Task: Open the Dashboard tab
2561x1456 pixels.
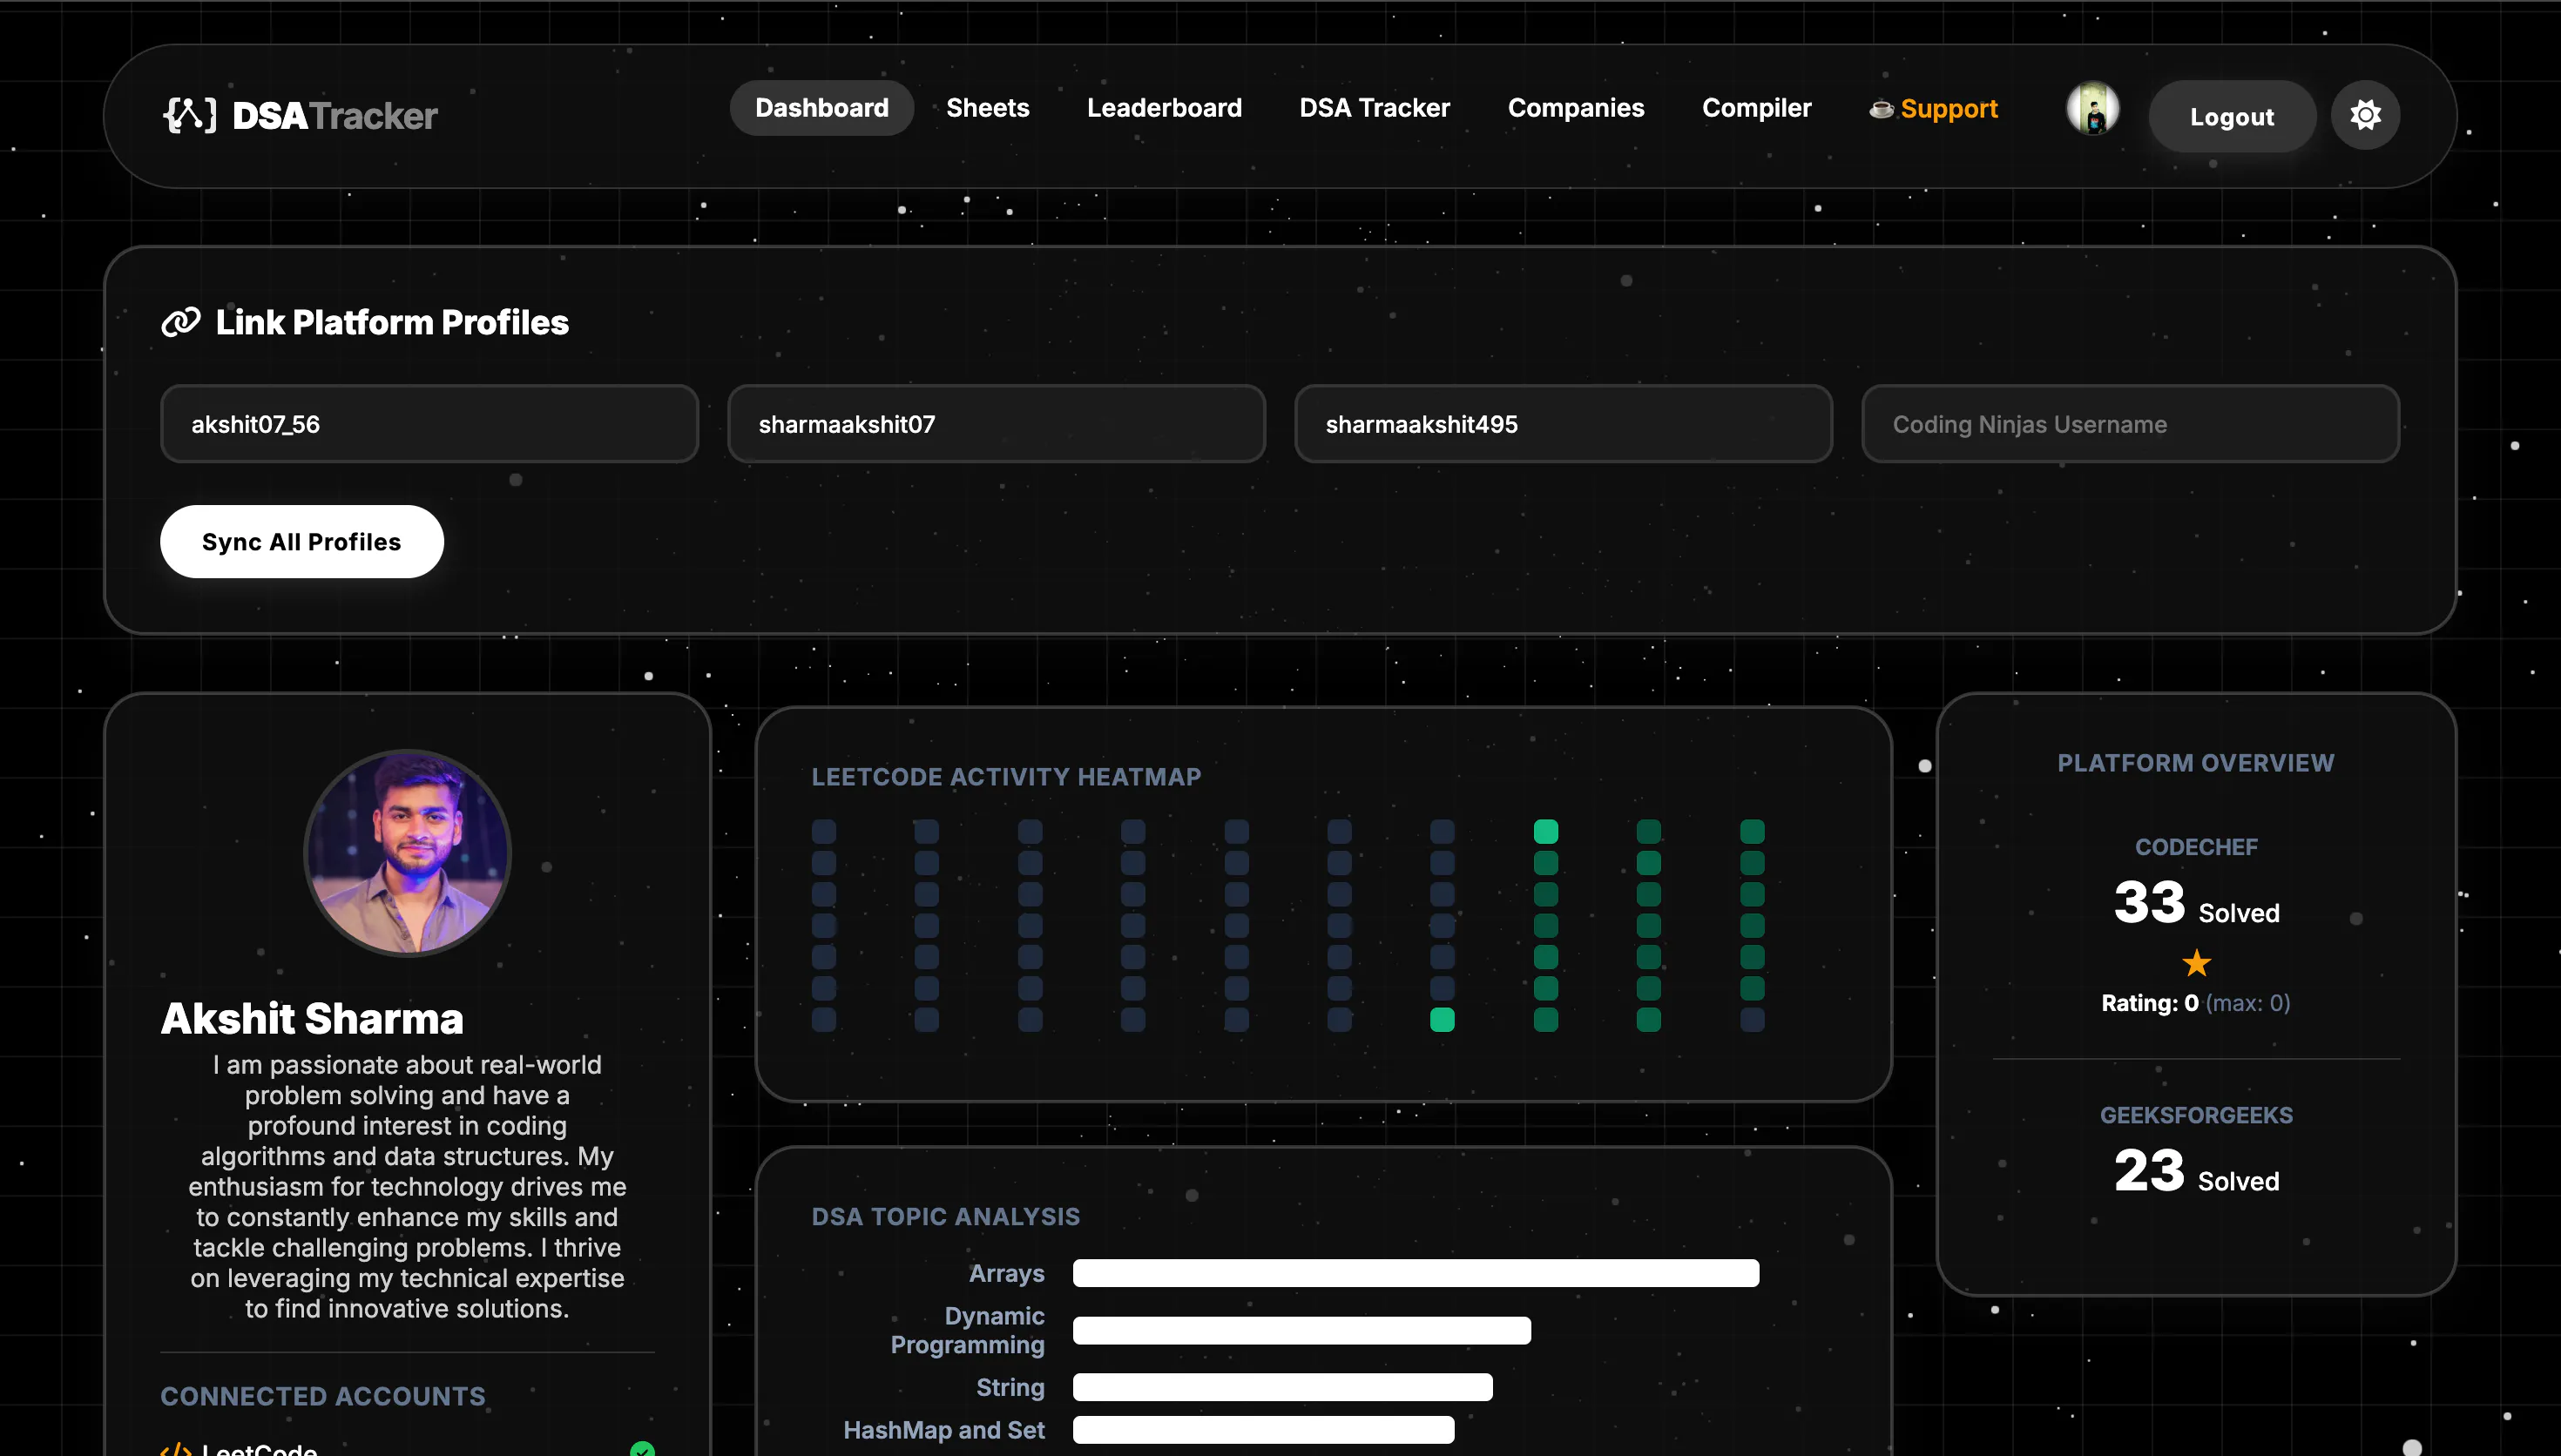Action: point(822,108)
